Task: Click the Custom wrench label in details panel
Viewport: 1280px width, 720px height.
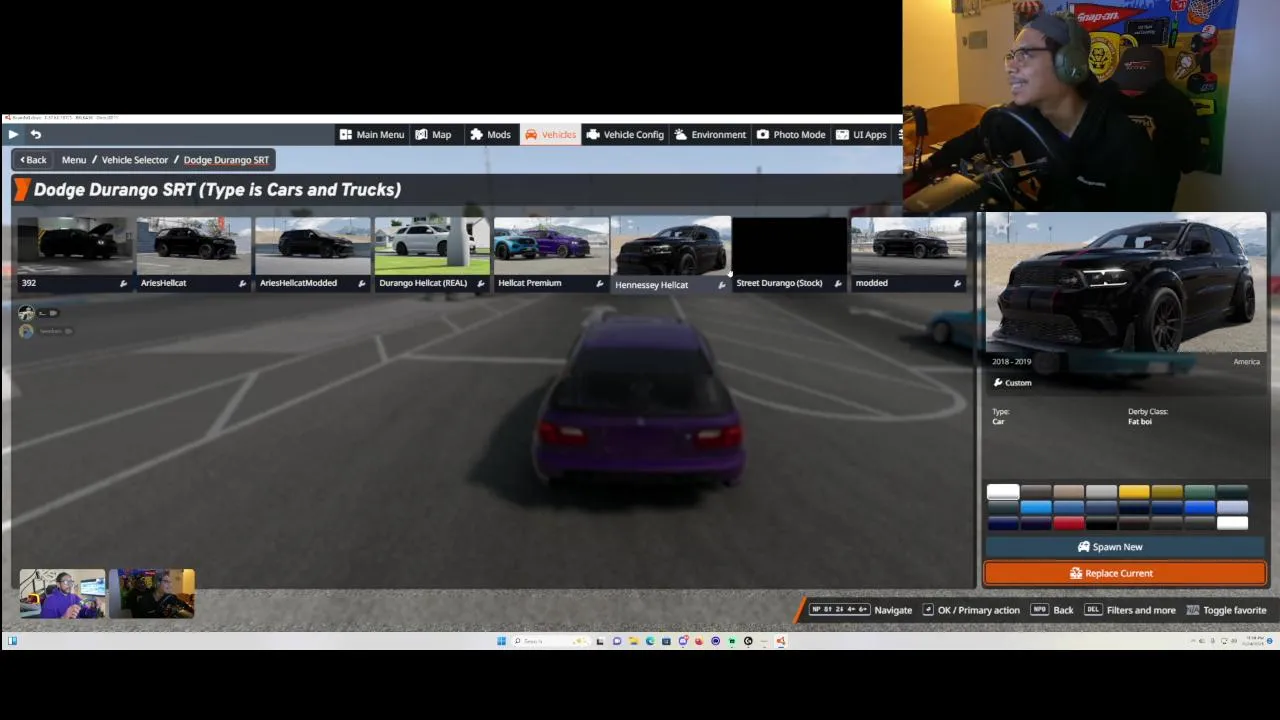Action: coord(1012,383)
